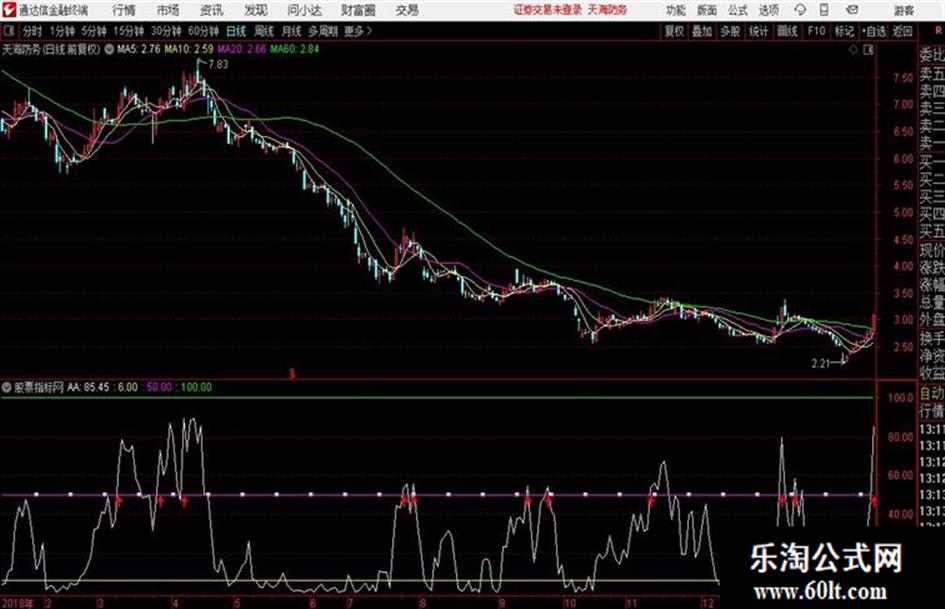This screenshot has width=945, height=609.
Task: Click the 通达信 red logo icon
Action: [8, 10]
